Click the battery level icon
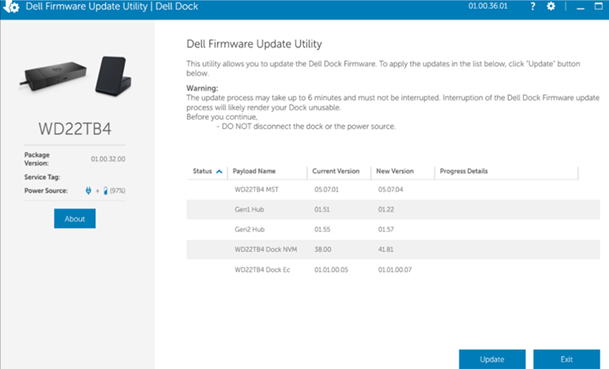Image resolution: width=609 pixels, height=369 pixels. coord(105,191)
